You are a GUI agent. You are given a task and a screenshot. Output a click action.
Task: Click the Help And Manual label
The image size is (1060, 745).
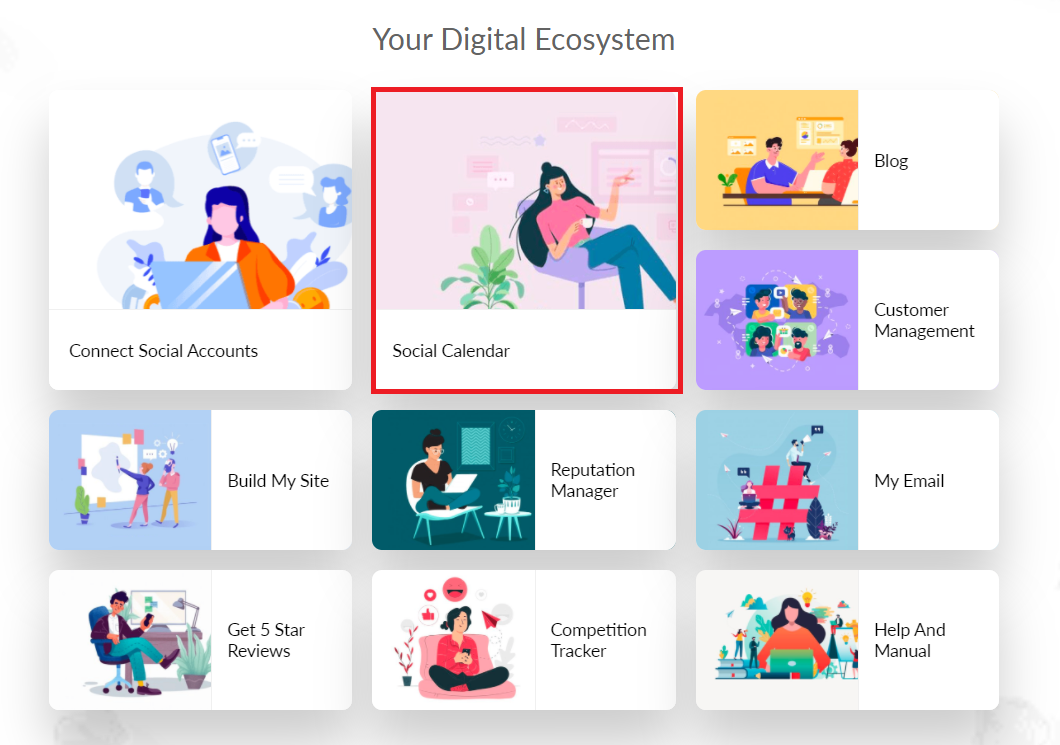910,640
